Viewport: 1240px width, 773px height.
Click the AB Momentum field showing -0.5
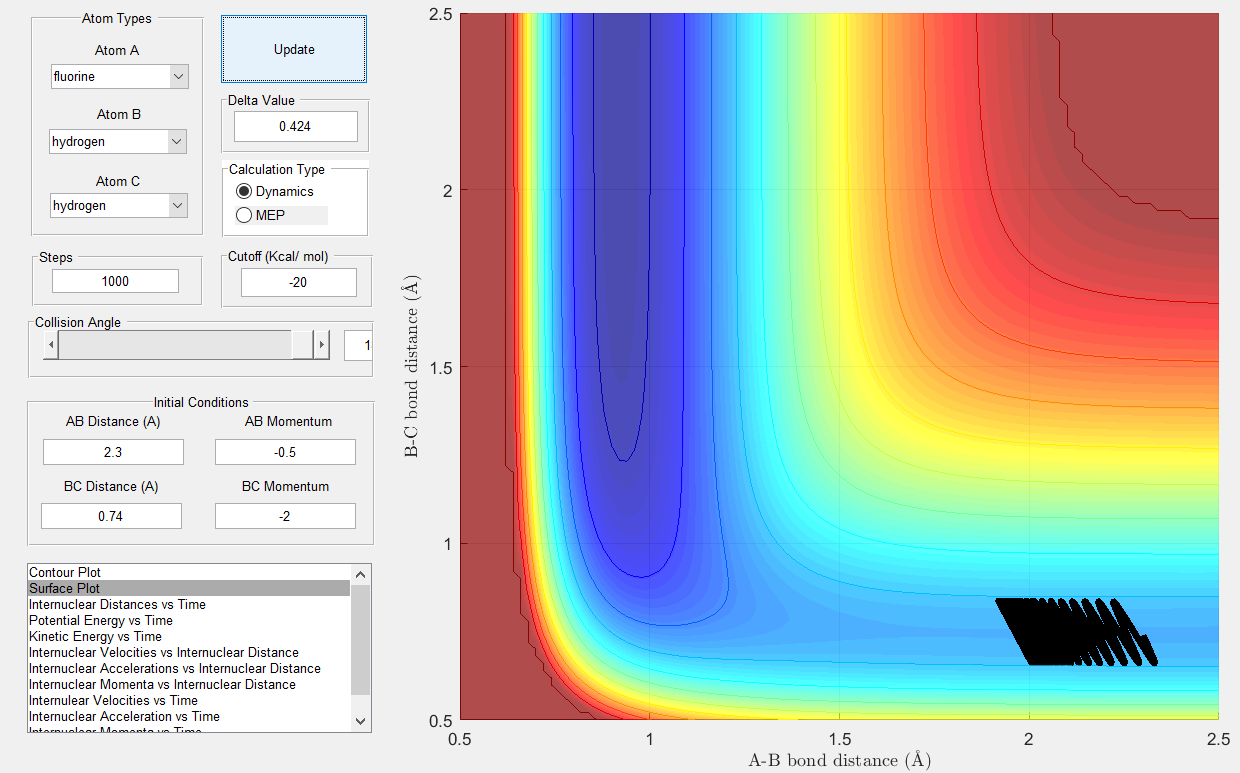285,452
